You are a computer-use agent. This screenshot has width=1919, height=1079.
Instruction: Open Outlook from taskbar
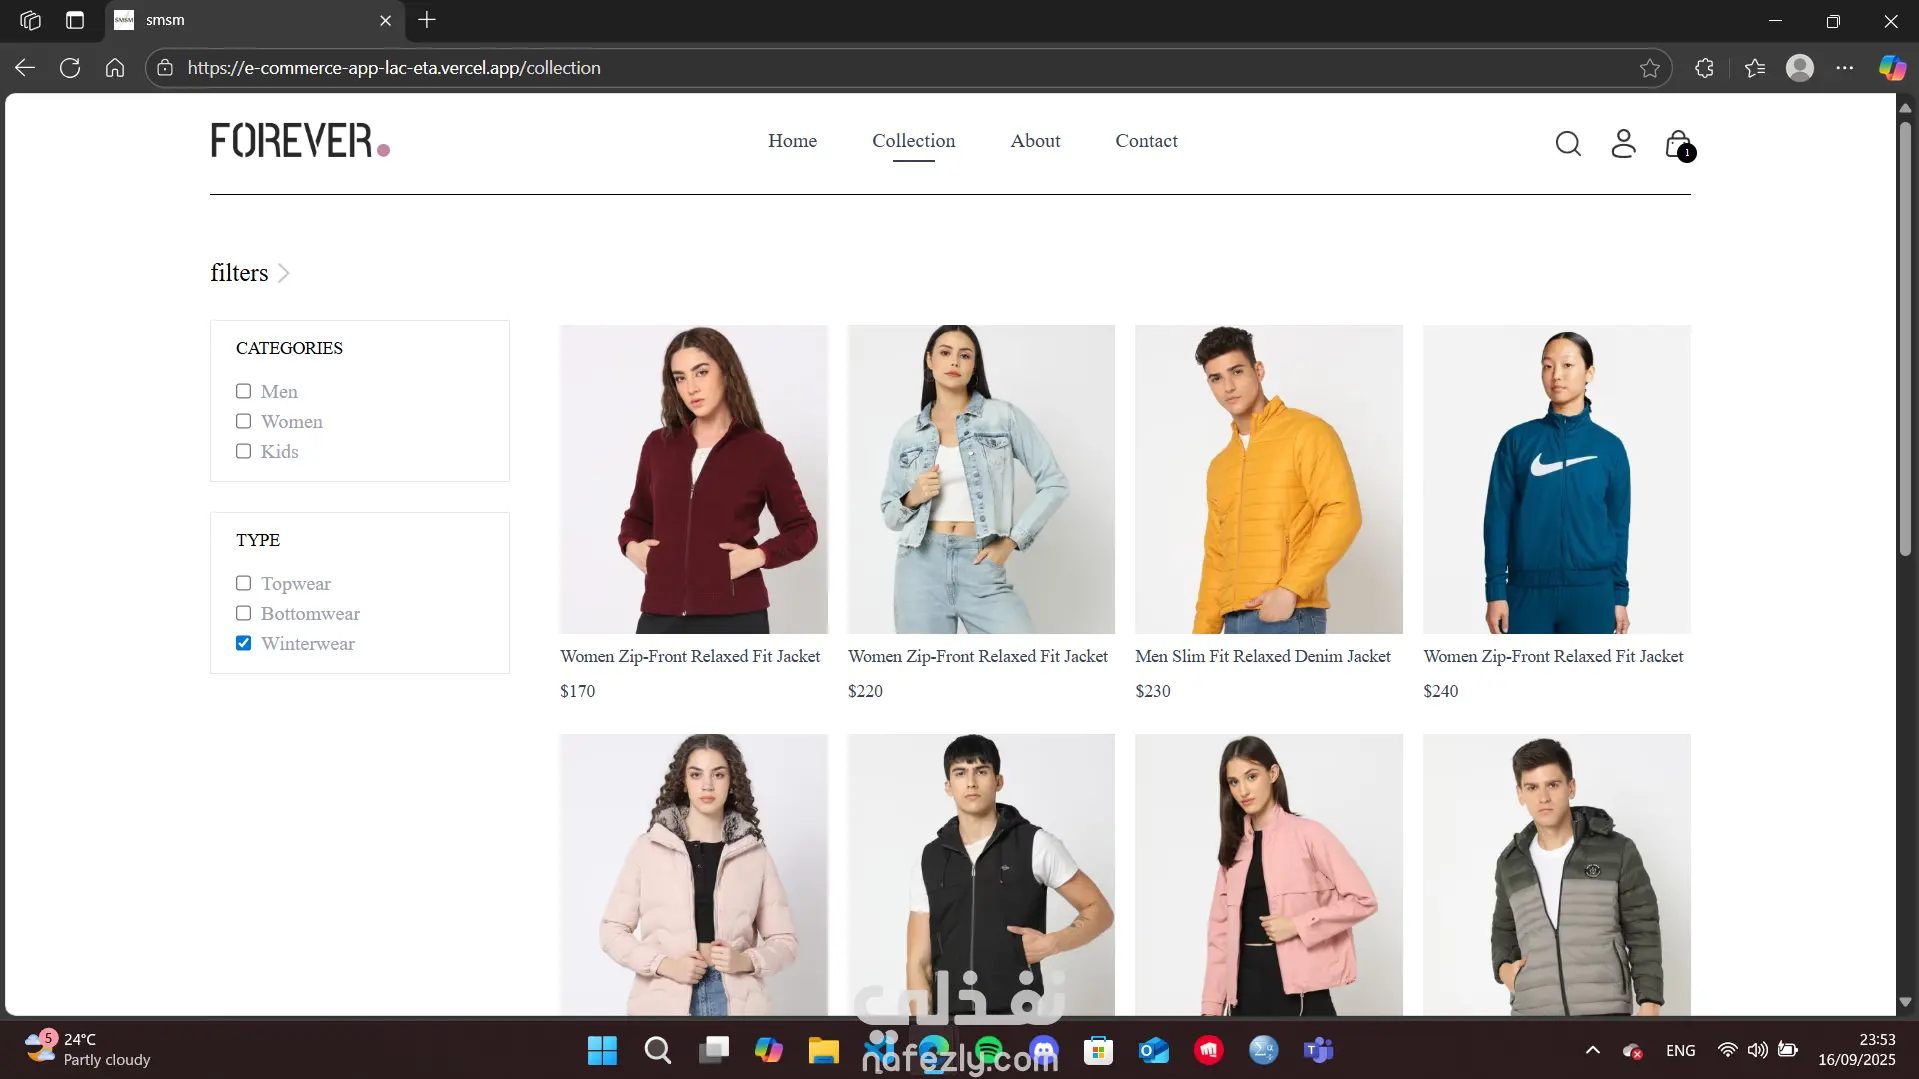[1154, 1050]
